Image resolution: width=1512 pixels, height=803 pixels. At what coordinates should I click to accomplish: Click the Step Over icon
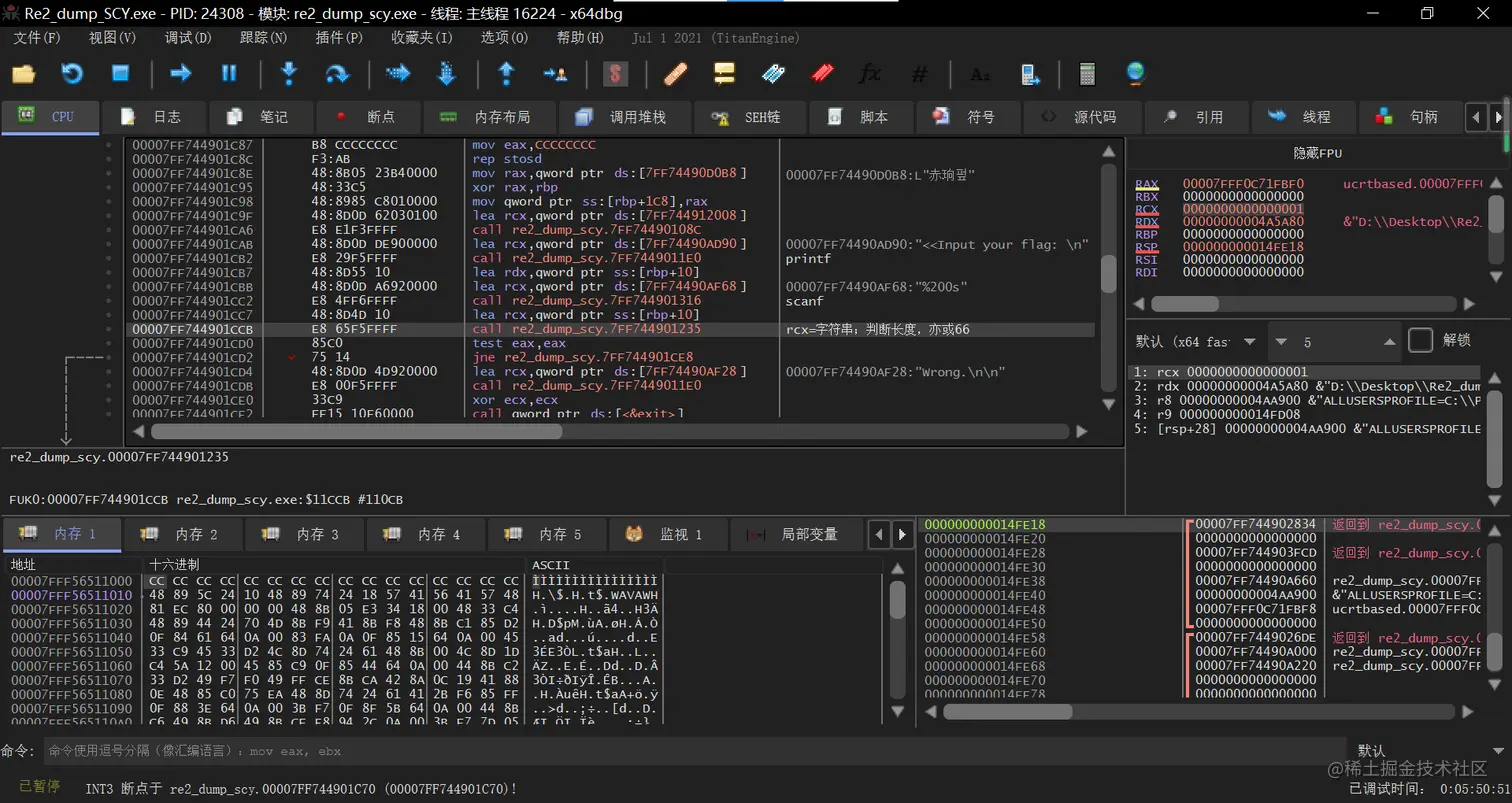(x=337, y=73)
